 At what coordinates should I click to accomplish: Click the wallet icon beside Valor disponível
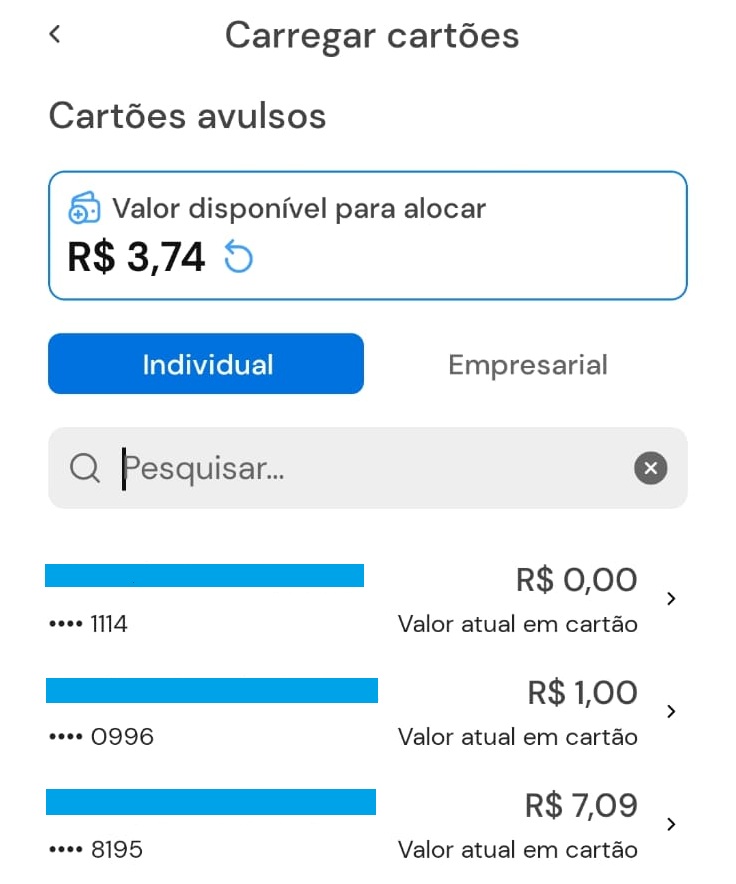coord(85,208)
